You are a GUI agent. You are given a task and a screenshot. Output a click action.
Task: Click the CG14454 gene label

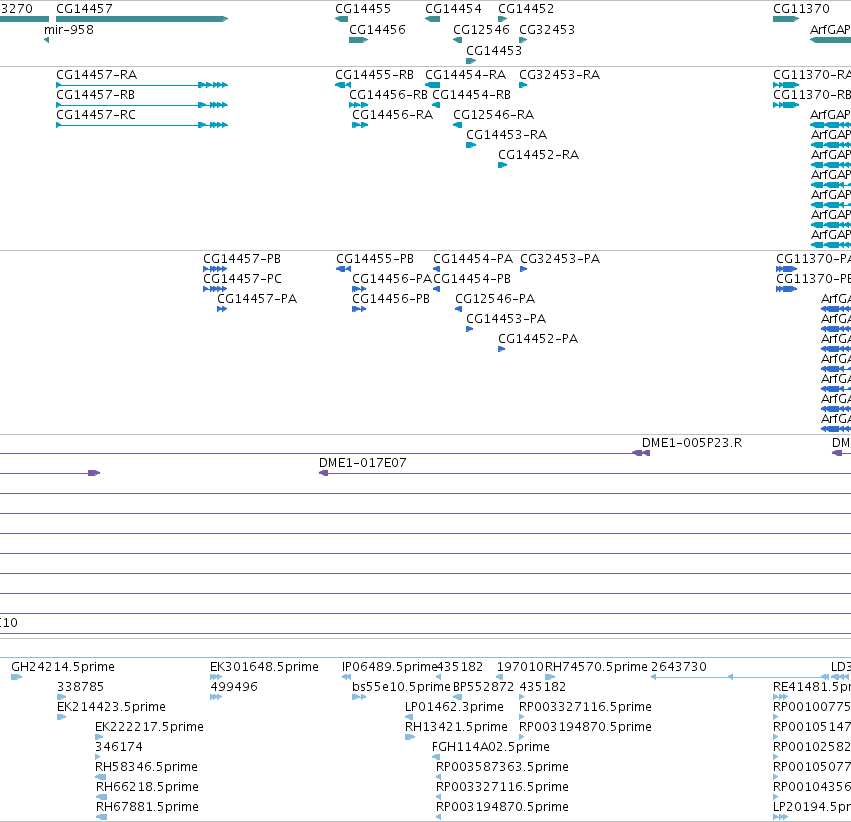click(x=453, y=9)
